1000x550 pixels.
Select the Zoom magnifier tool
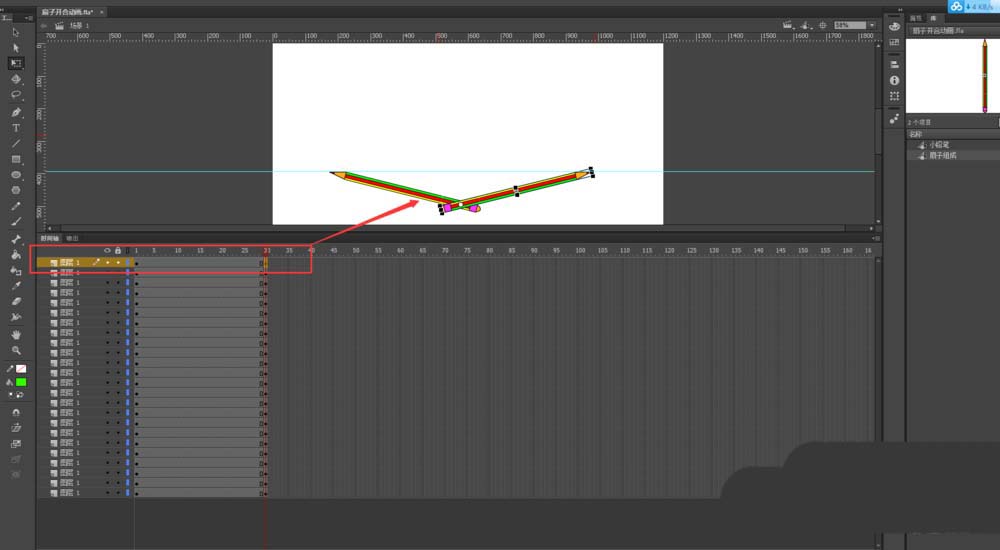pyautogui.click(x=16, y=350)
